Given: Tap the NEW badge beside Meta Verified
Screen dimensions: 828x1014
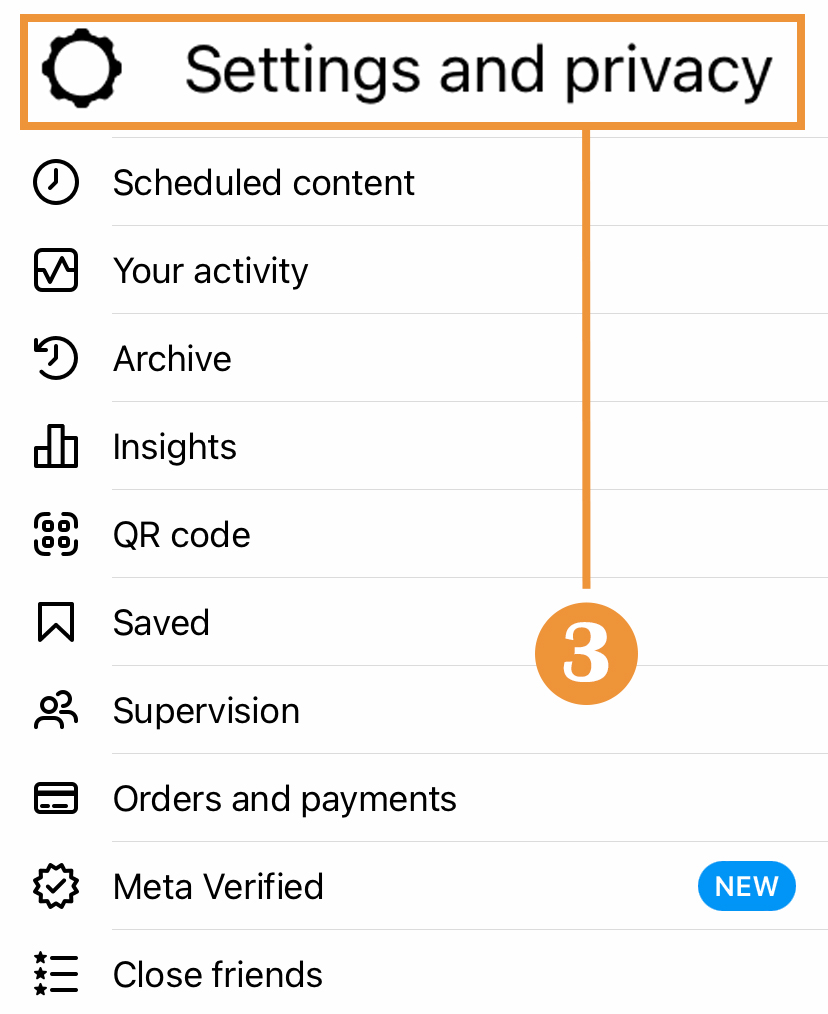Looking at the screenshot, I should click(746, 887).
